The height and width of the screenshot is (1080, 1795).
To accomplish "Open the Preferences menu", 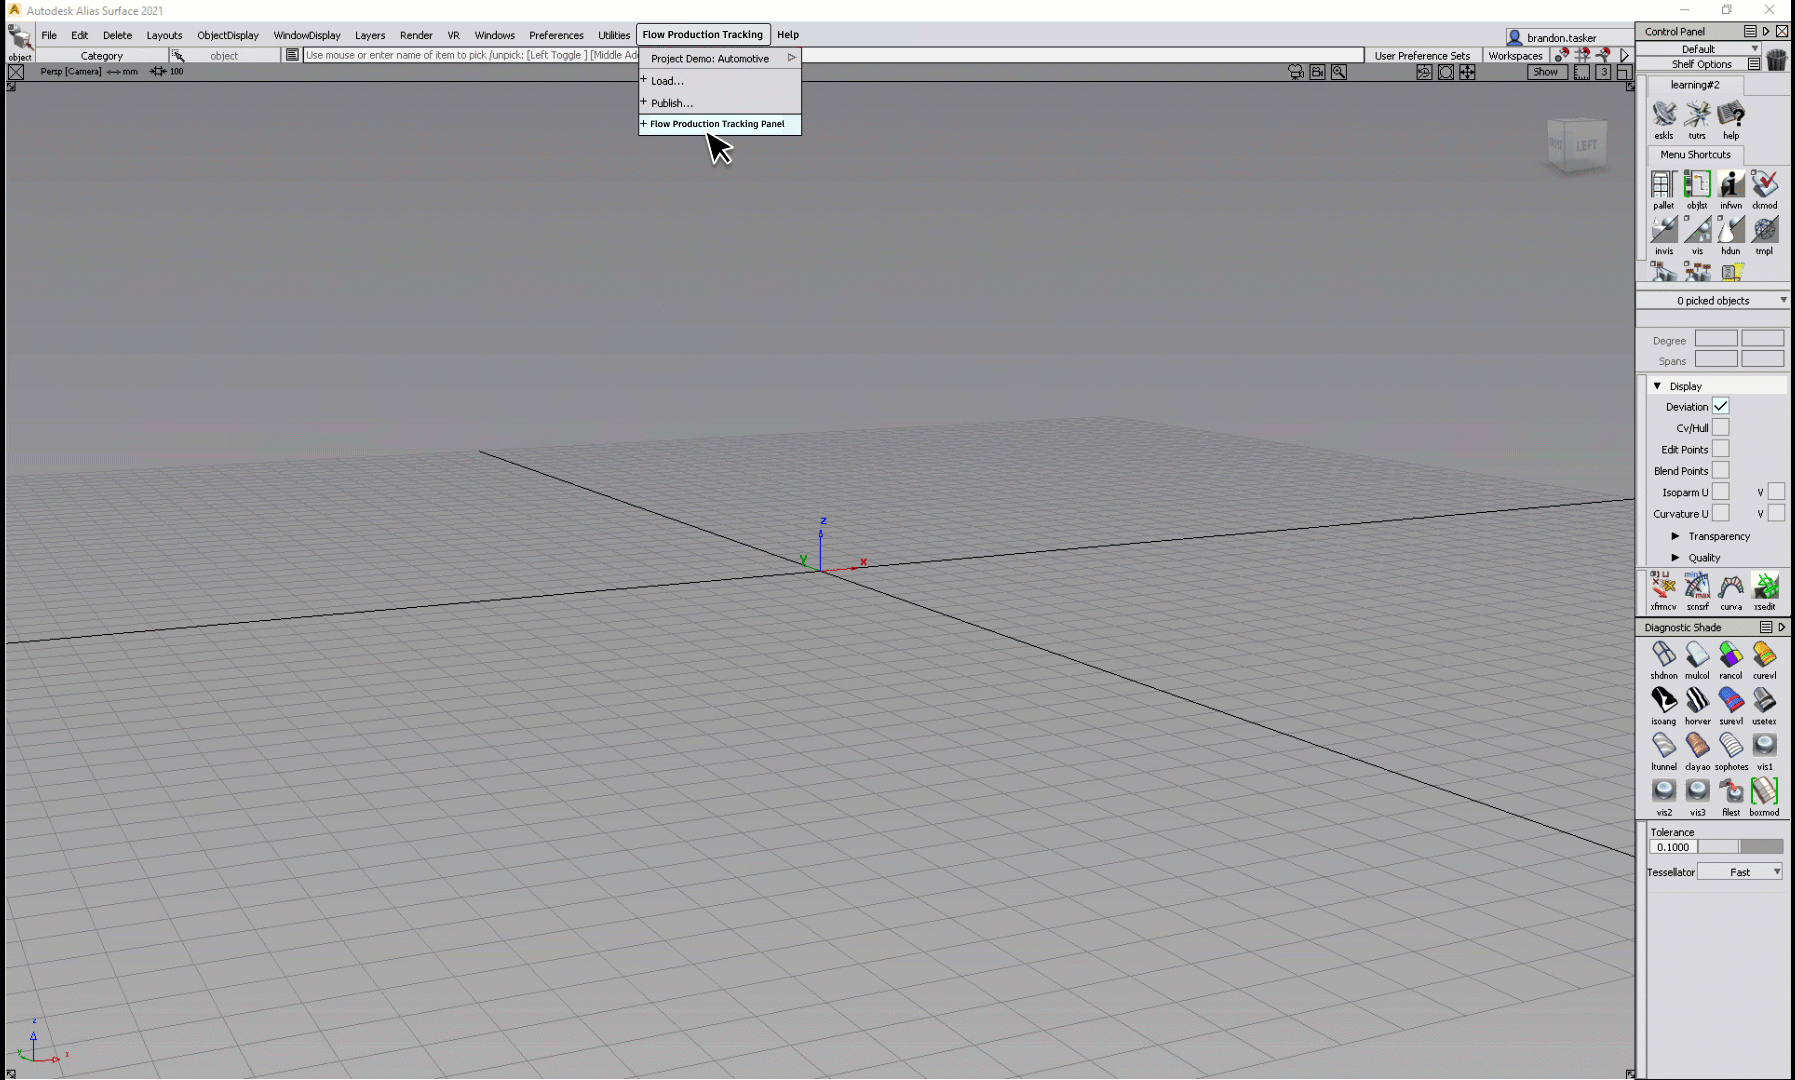I will coord(556,34).
